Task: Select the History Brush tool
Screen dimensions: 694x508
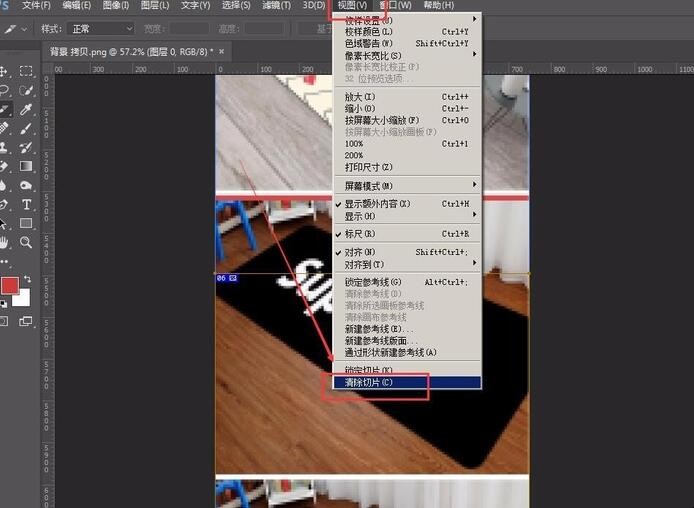Action: 26,147
